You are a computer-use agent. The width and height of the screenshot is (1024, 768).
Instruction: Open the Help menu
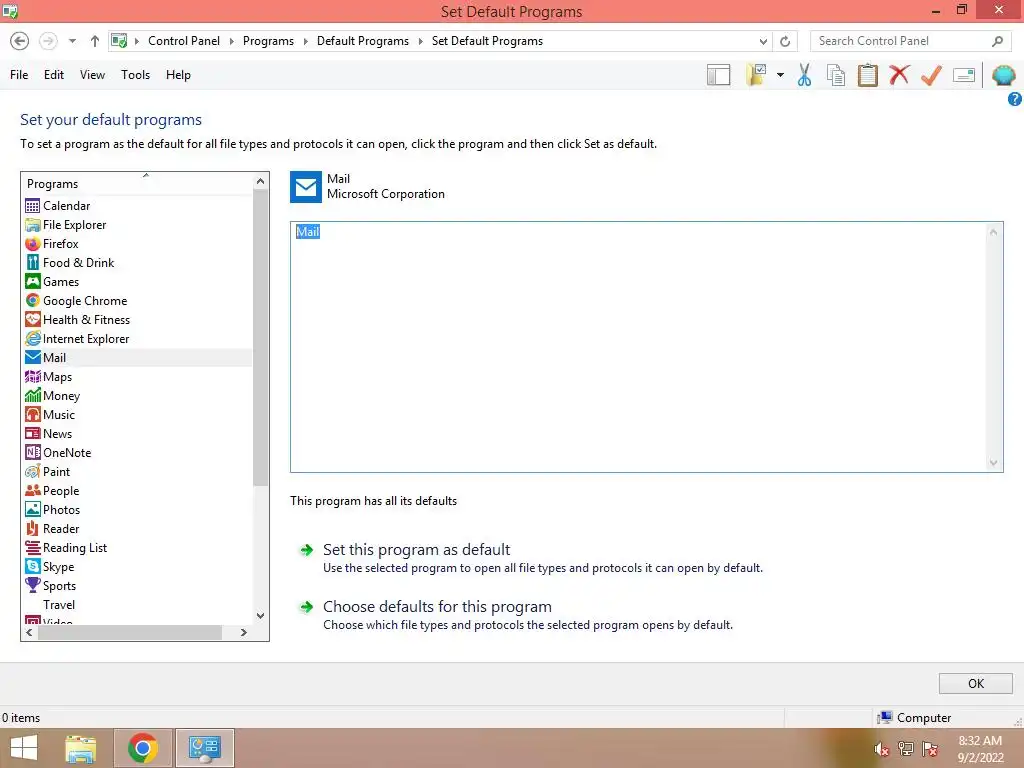point(178,75)
